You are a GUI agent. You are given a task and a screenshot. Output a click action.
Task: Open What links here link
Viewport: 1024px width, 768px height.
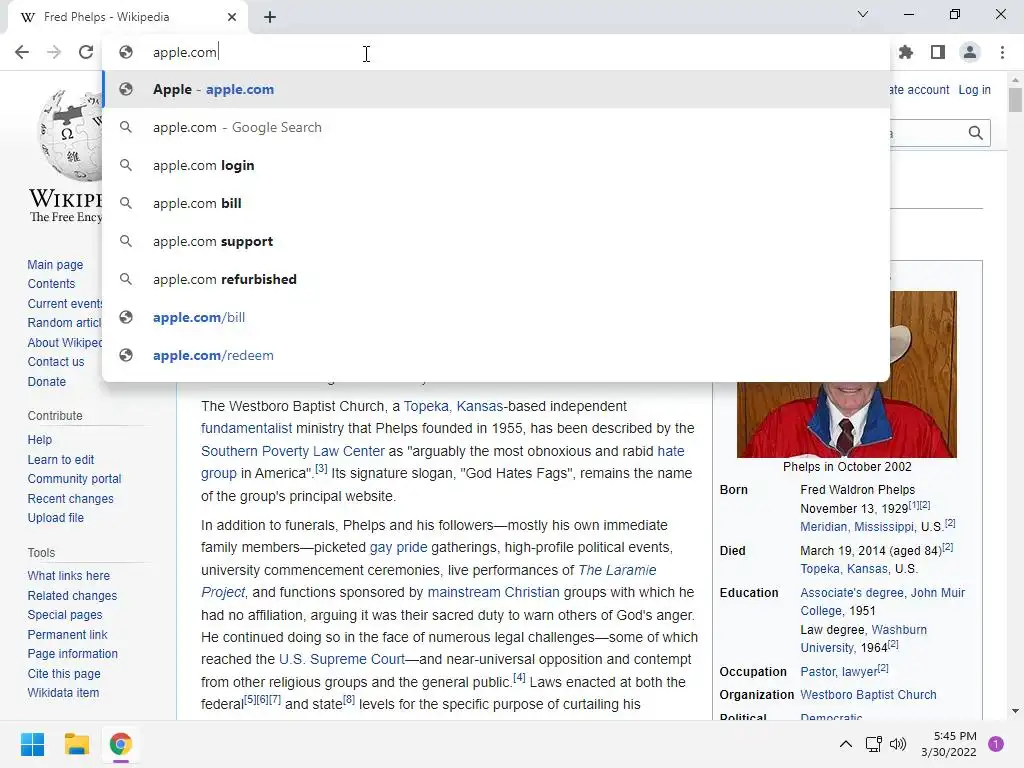(69, 575)
